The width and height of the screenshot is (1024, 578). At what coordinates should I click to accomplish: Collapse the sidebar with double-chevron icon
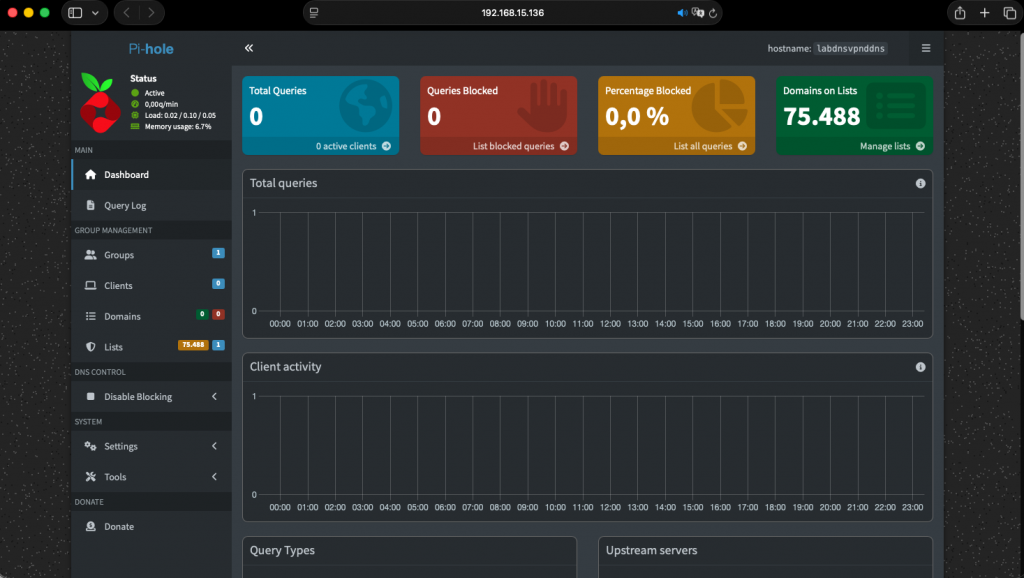[249, 48]
